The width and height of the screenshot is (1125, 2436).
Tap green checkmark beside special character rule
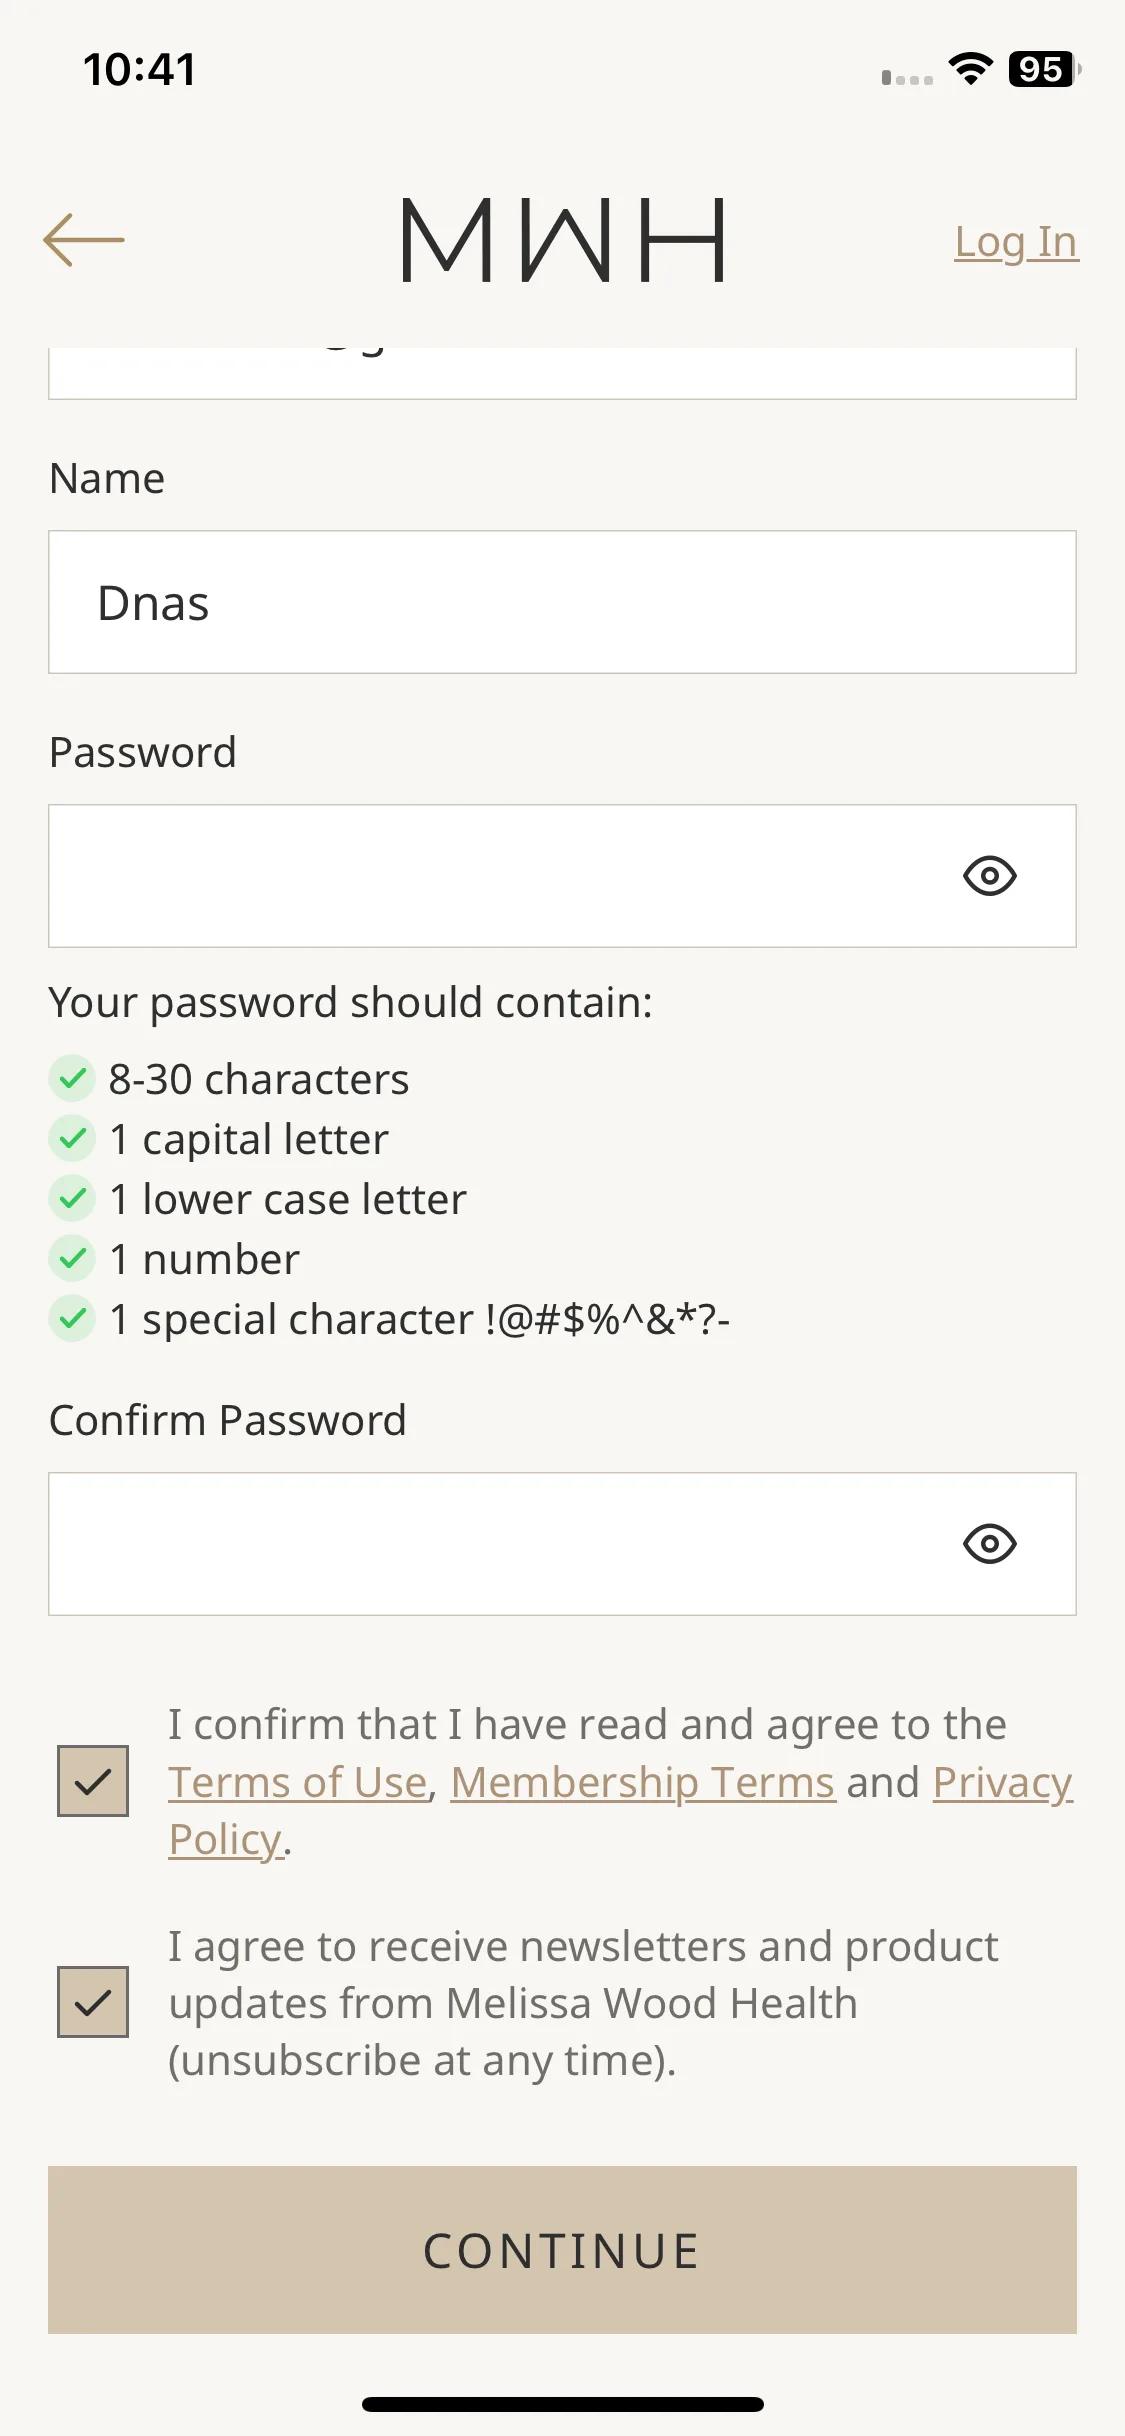72,1319
